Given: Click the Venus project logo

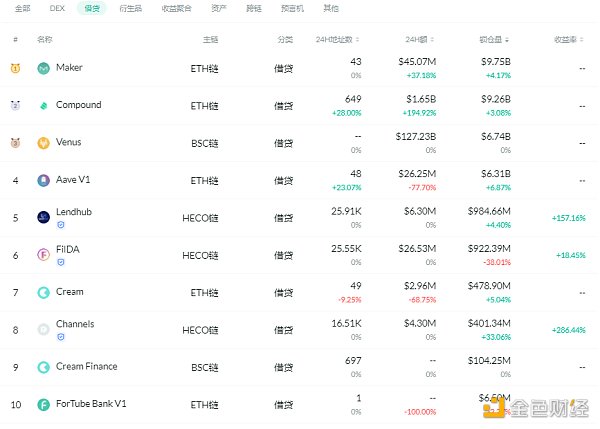Looking at the screenshot, I should click(44, 143).
